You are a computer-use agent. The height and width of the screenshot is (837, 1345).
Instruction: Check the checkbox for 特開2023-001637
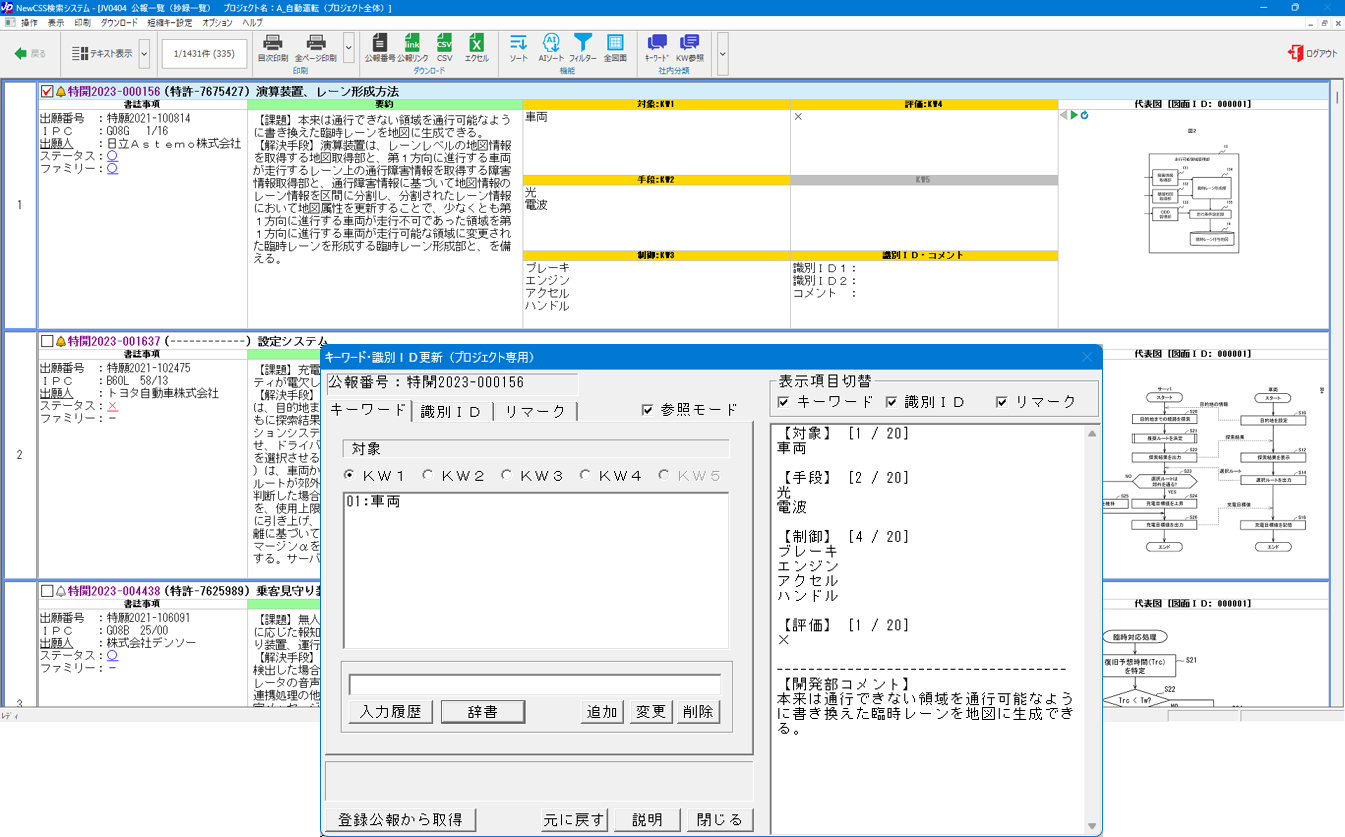[47, 341]
